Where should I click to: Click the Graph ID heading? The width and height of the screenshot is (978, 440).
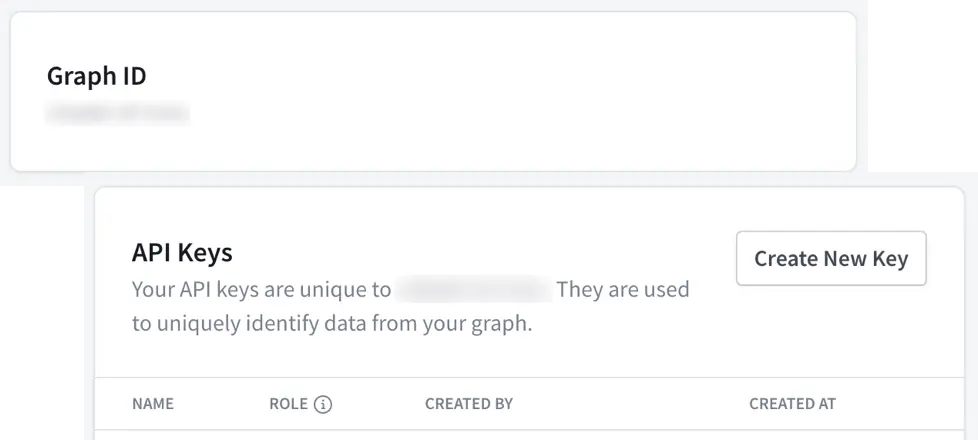[x=97, y=76]
